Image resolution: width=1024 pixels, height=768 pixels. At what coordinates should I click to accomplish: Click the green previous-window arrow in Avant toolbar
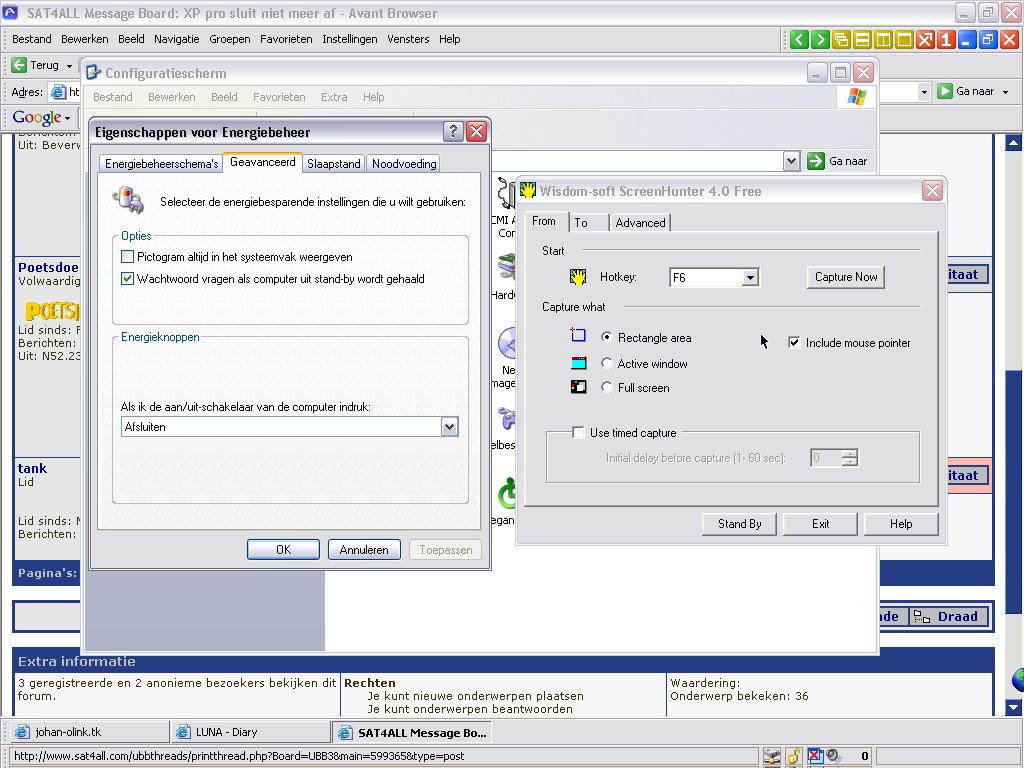pos(799,40)
